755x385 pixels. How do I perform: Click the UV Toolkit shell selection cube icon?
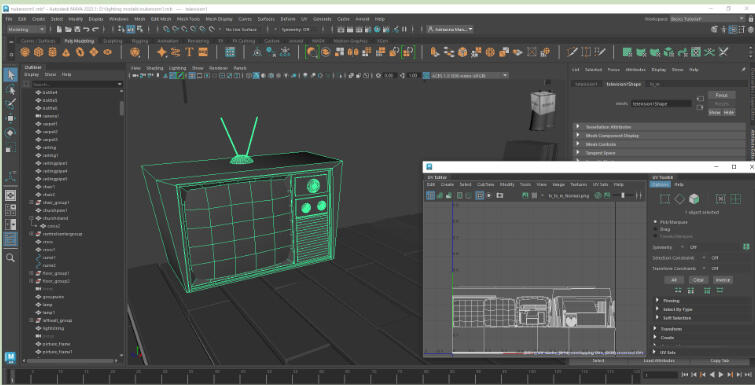point(693,199)
